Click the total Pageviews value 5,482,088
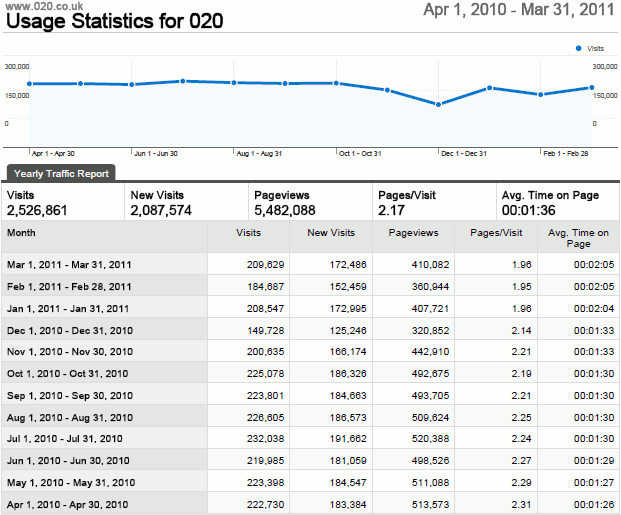621x515 pixels. tap(285, 210)
